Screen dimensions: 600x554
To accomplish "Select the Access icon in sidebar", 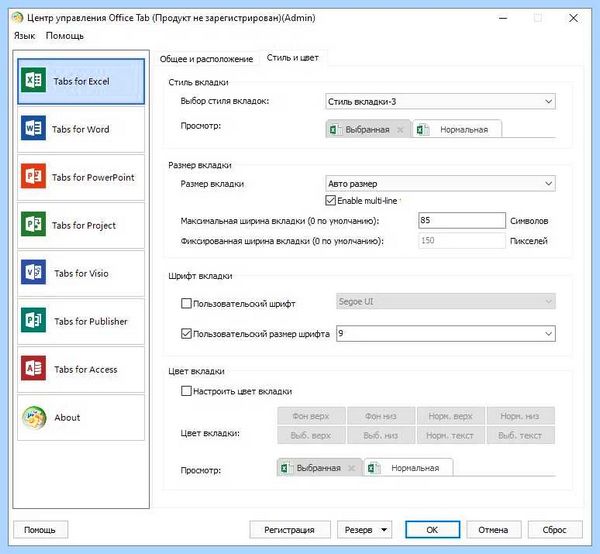I will tap(34, 368).
